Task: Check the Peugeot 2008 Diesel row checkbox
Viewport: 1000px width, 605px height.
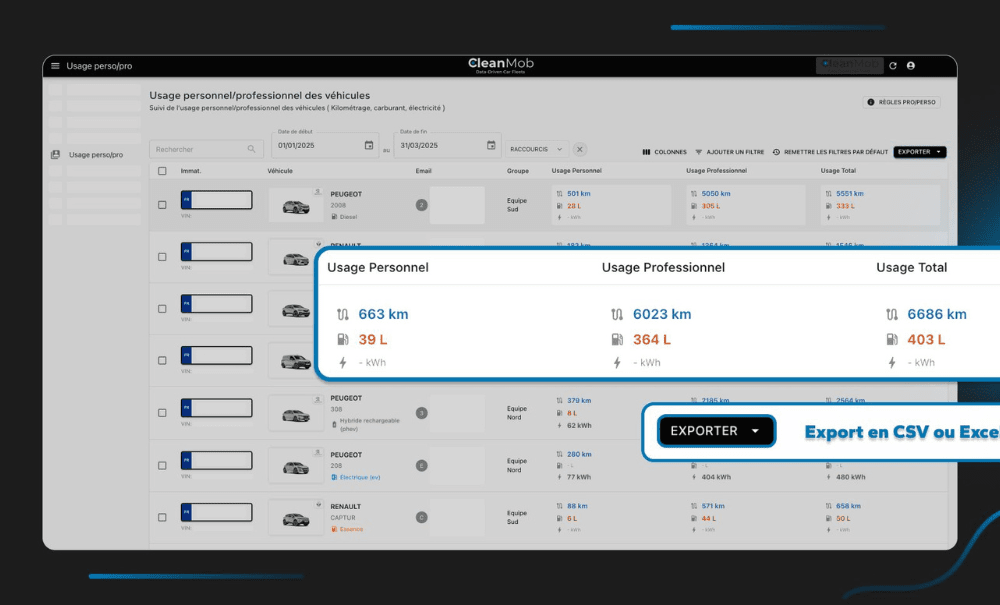Action: click(x=162, y=205)
